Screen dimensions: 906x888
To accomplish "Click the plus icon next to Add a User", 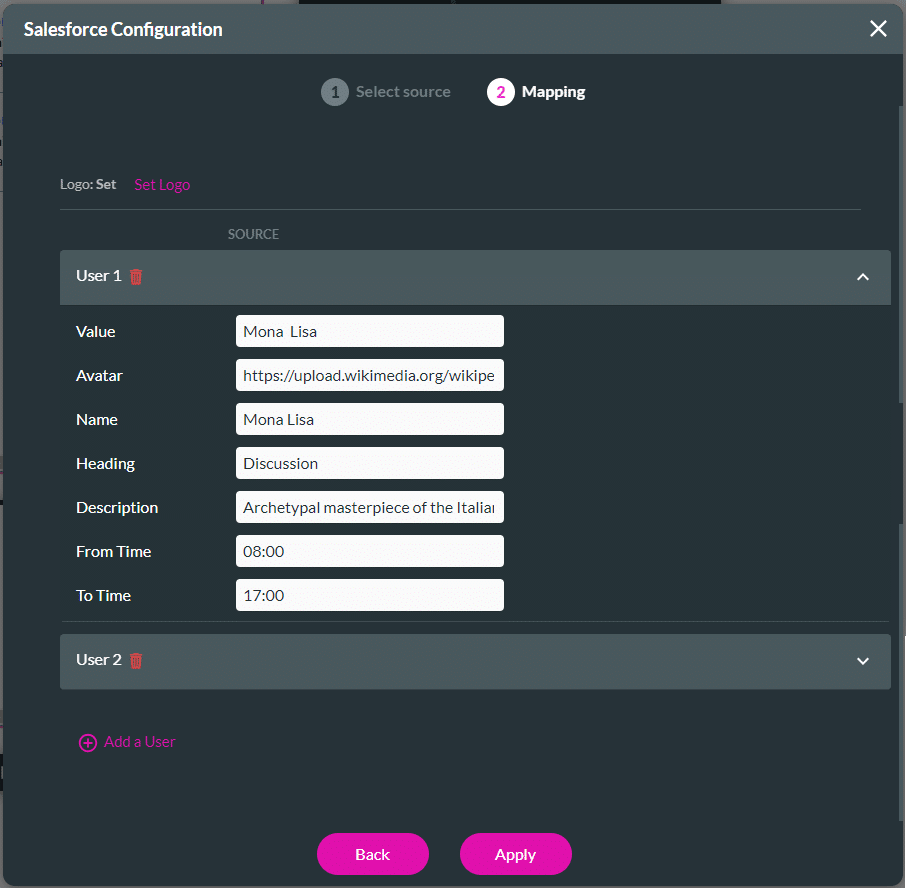I will click(88, 742).
